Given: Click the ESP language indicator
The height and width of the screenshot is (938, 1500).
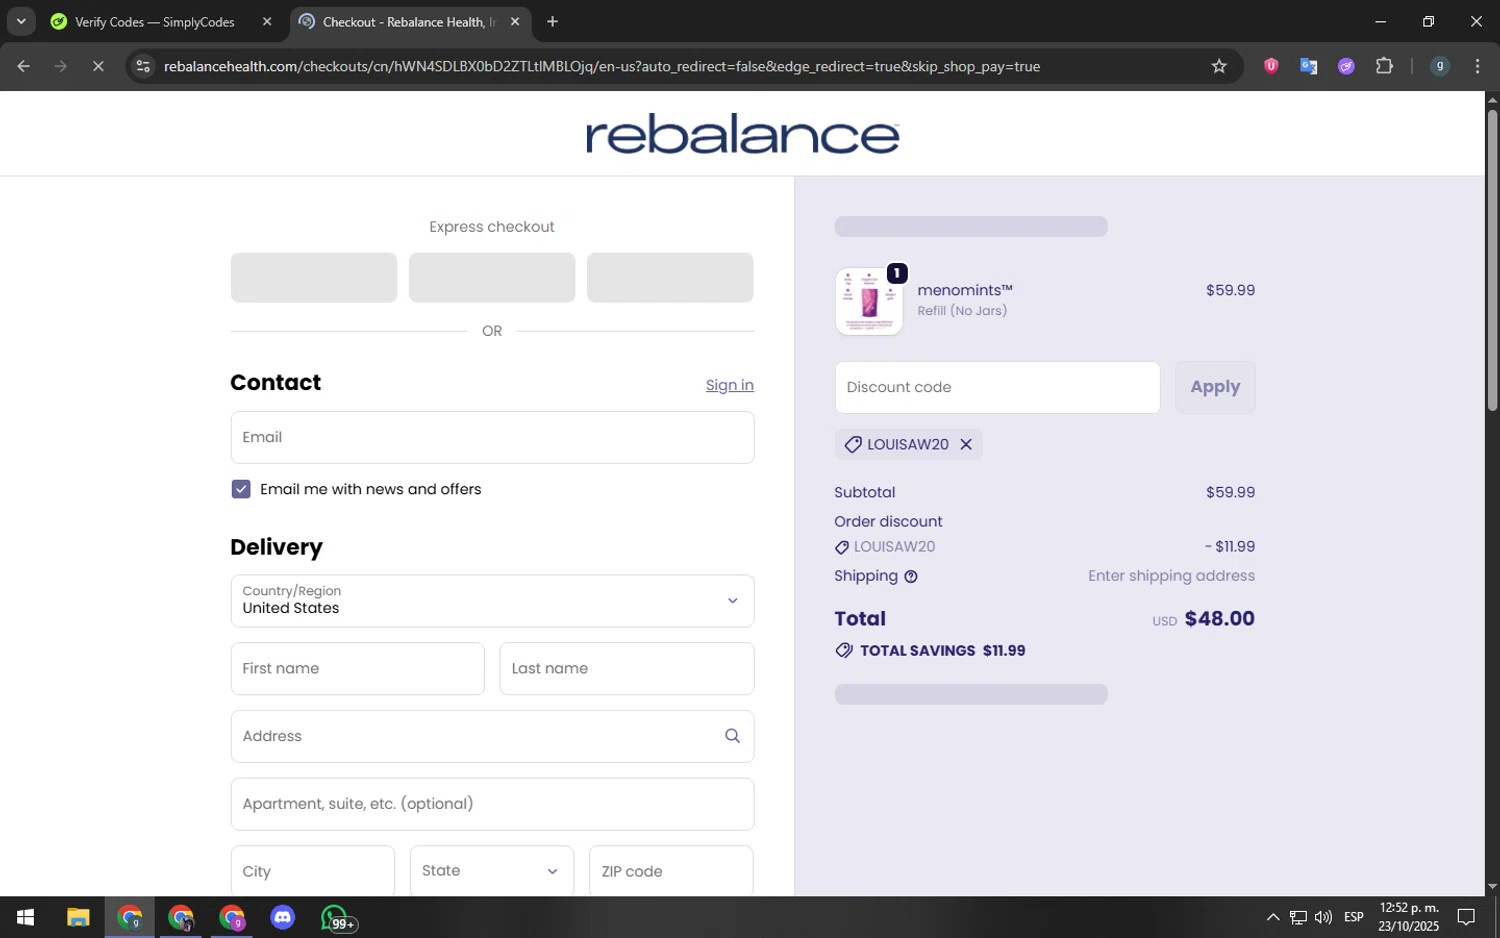Looking at the screenshot, I should [x=1354, y=917].
